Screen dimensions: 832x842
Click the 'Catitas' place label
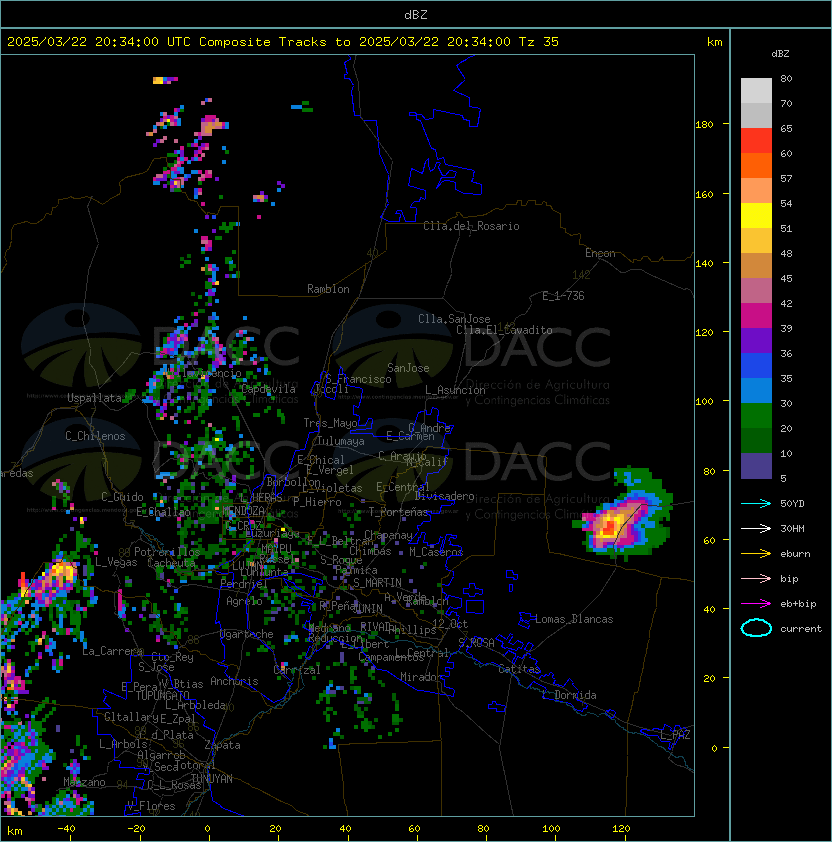tap(519, 669)
